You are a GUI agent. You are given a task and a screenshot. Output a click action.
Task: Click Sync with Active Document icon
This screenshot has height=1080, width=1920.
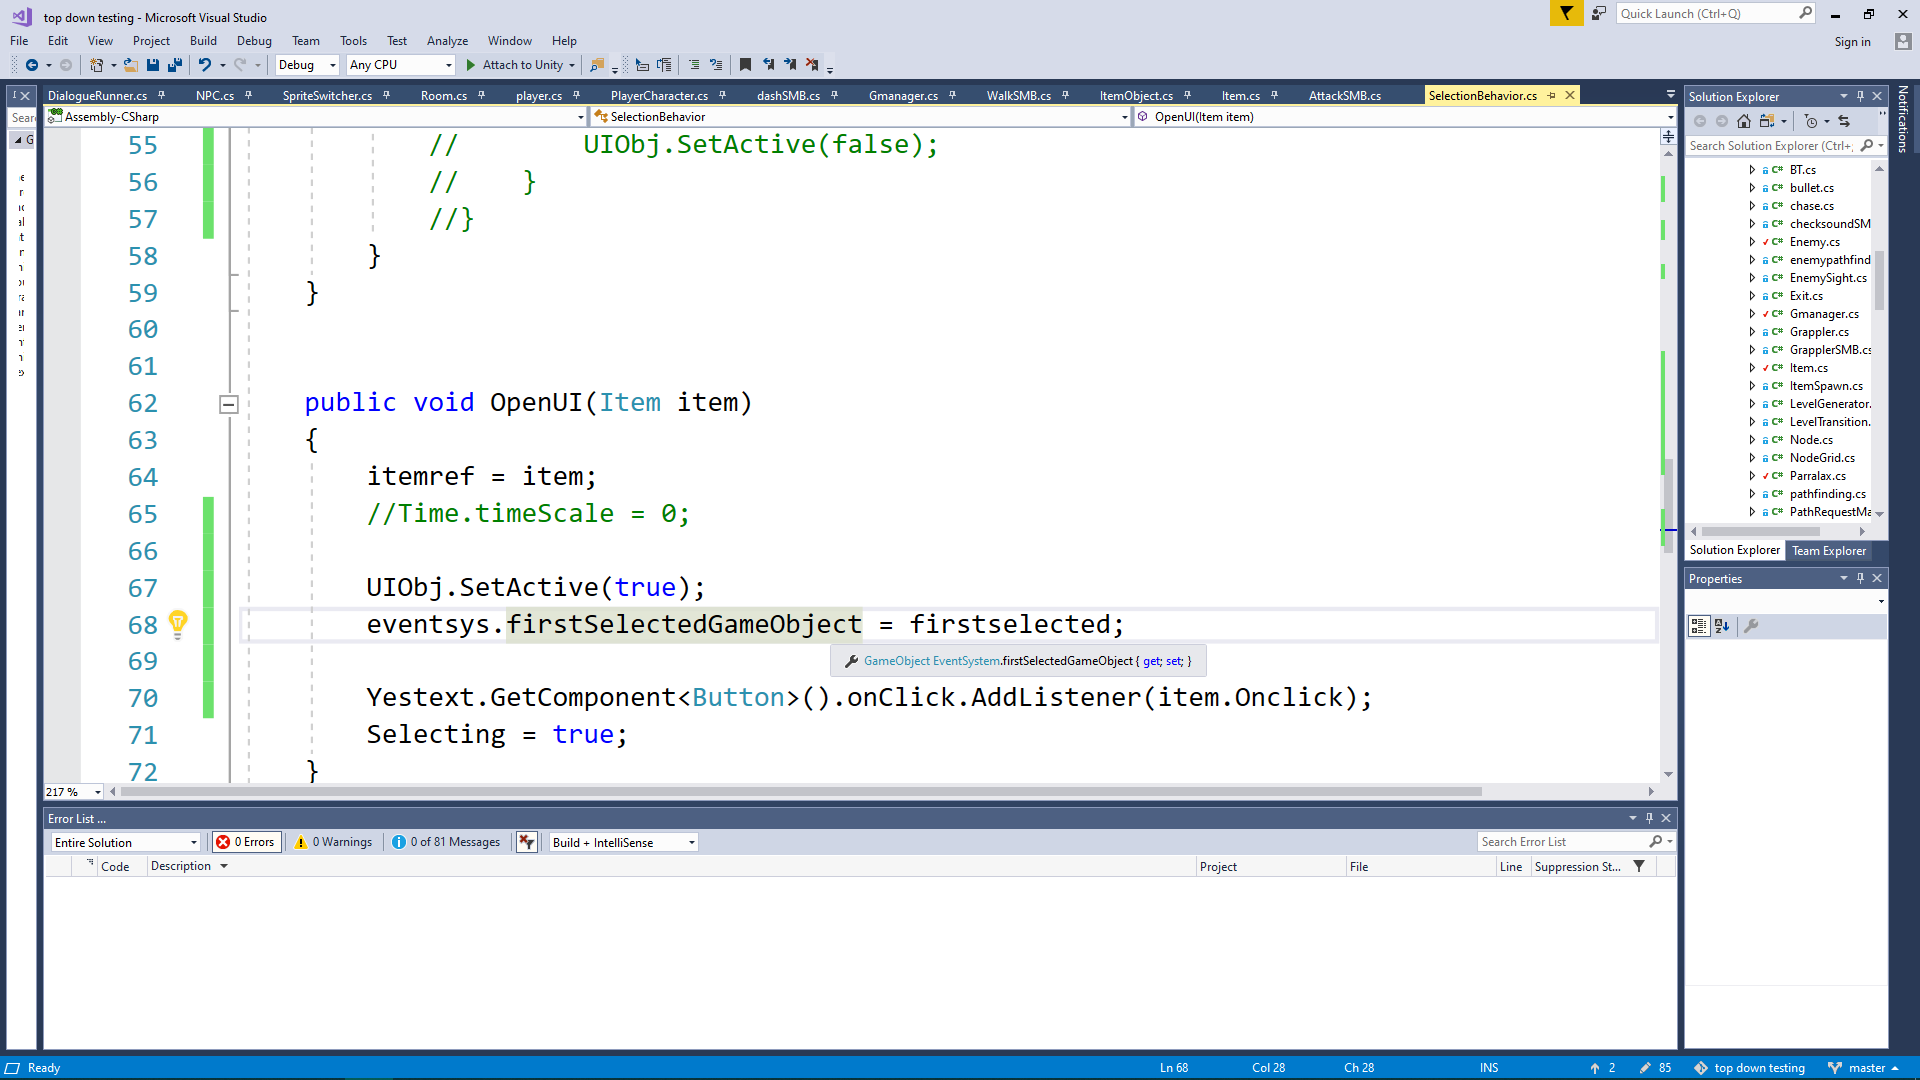(1844, 121)
